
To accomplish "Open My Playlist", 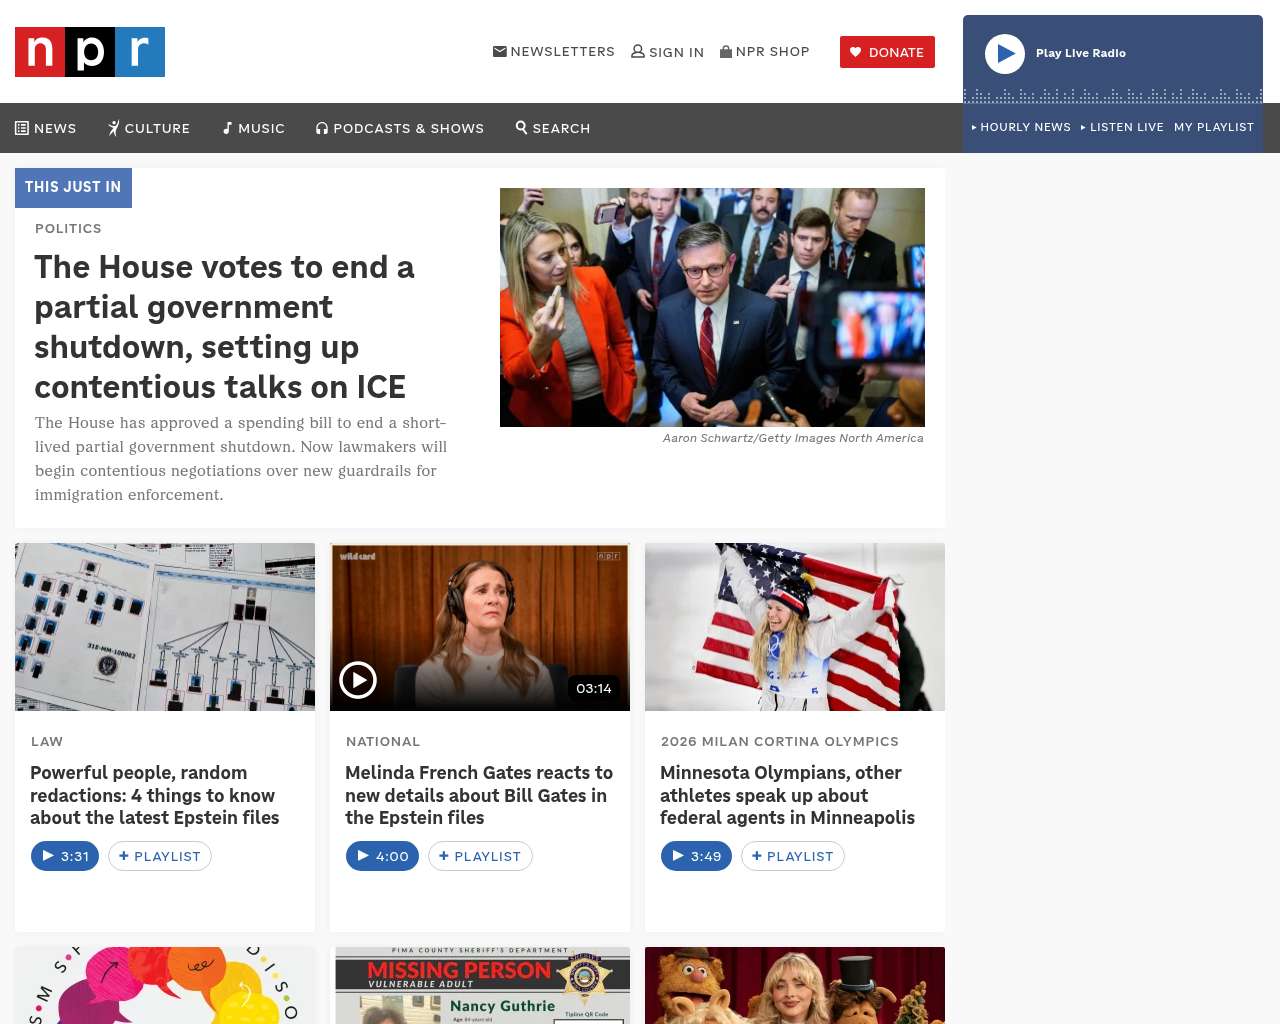I will (x=1214, y=127).
